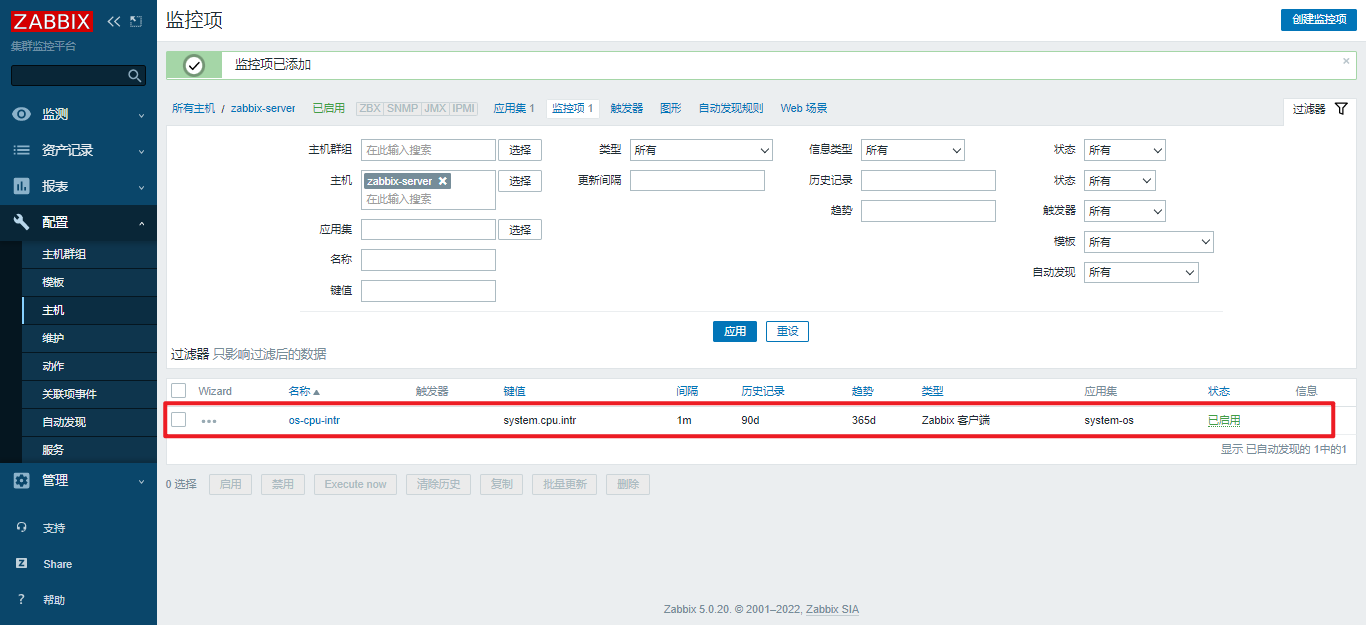The width and height of the screenshot is (1366, 625).
Task: Click the Share Z icon
Action: coord(21,564)
